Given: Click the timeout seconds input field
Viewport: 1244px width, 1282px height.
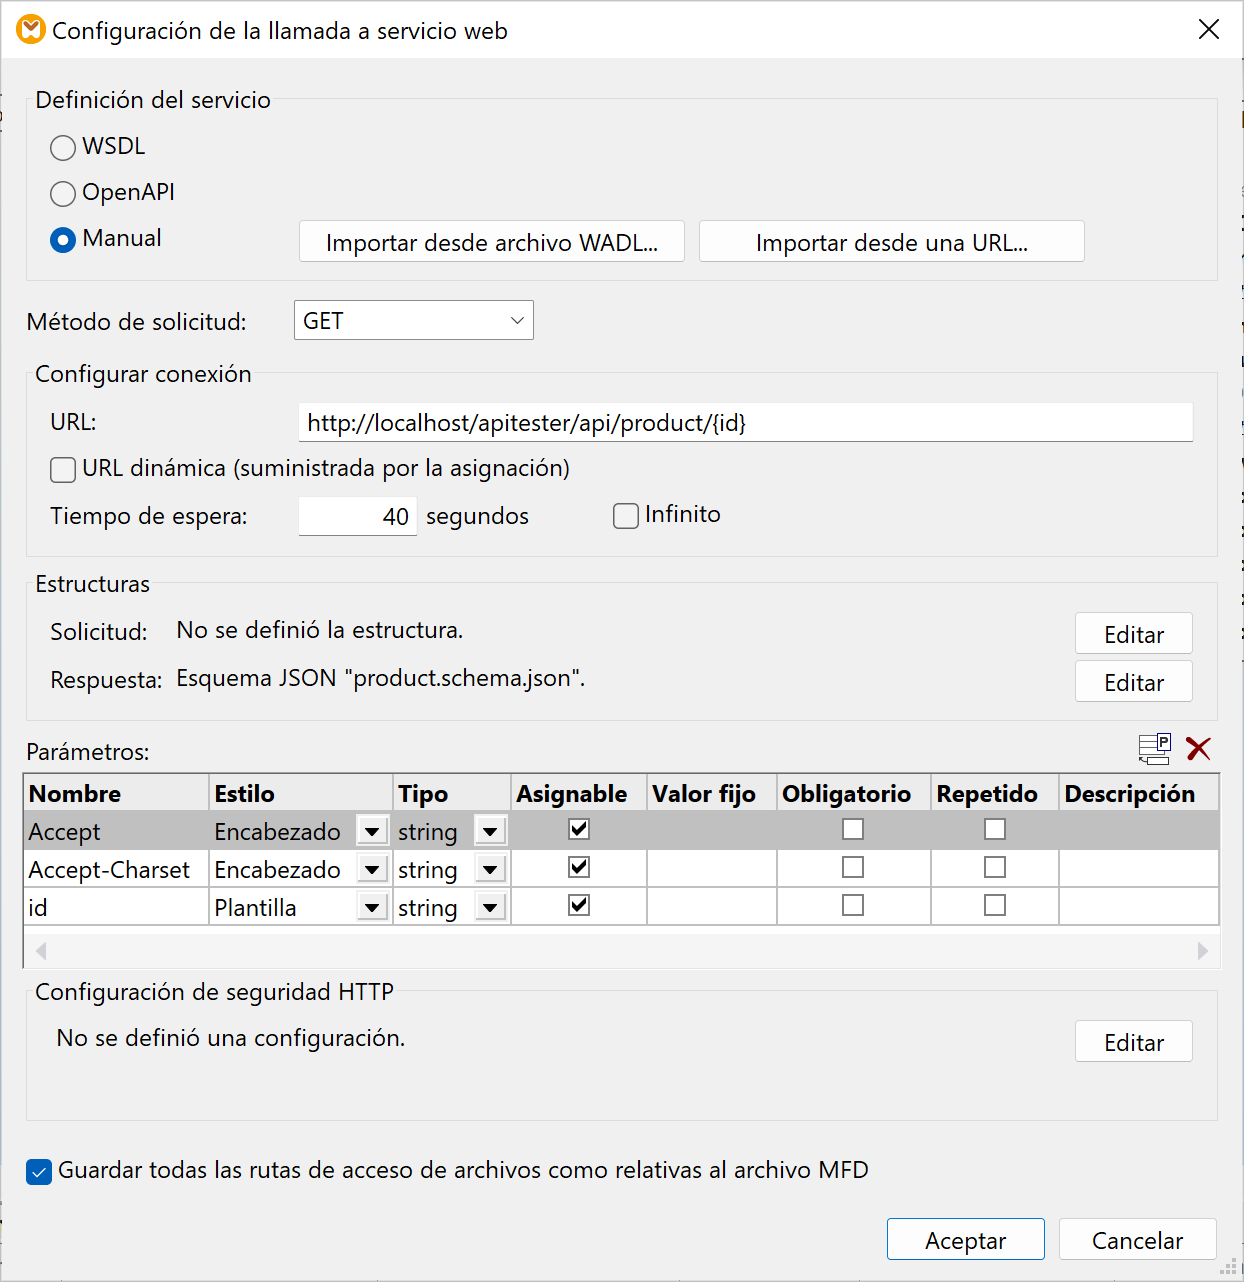Looking at the screenshot, I should pos(357,517).
